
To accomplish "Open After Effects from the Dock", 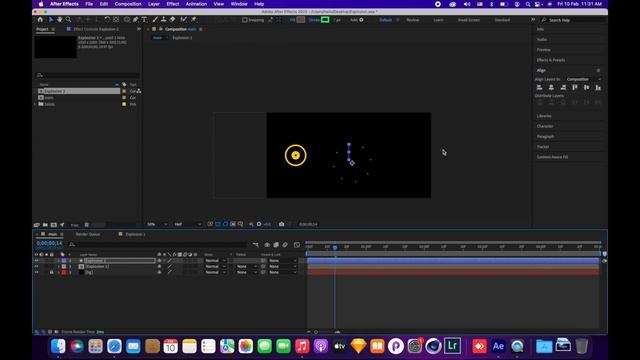I will (x=498, y=346).
